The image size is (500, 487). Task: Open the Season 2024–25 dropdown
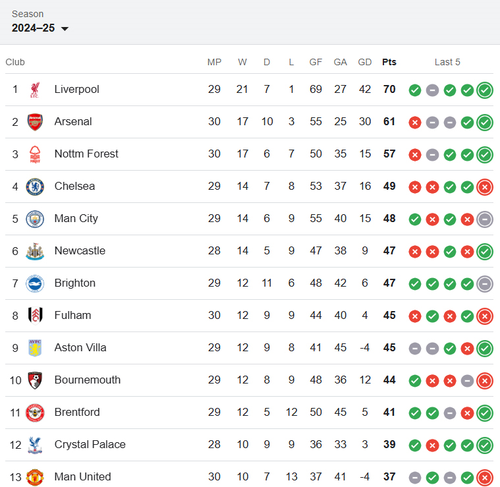[x=40, y=22]
